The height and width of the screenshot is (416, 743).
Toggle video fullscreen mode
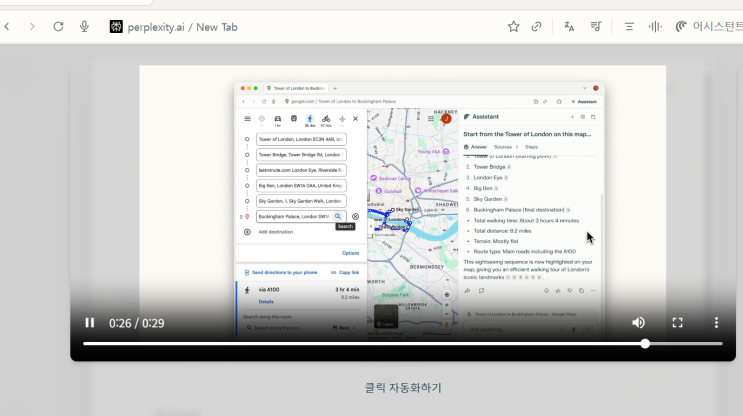678,323
